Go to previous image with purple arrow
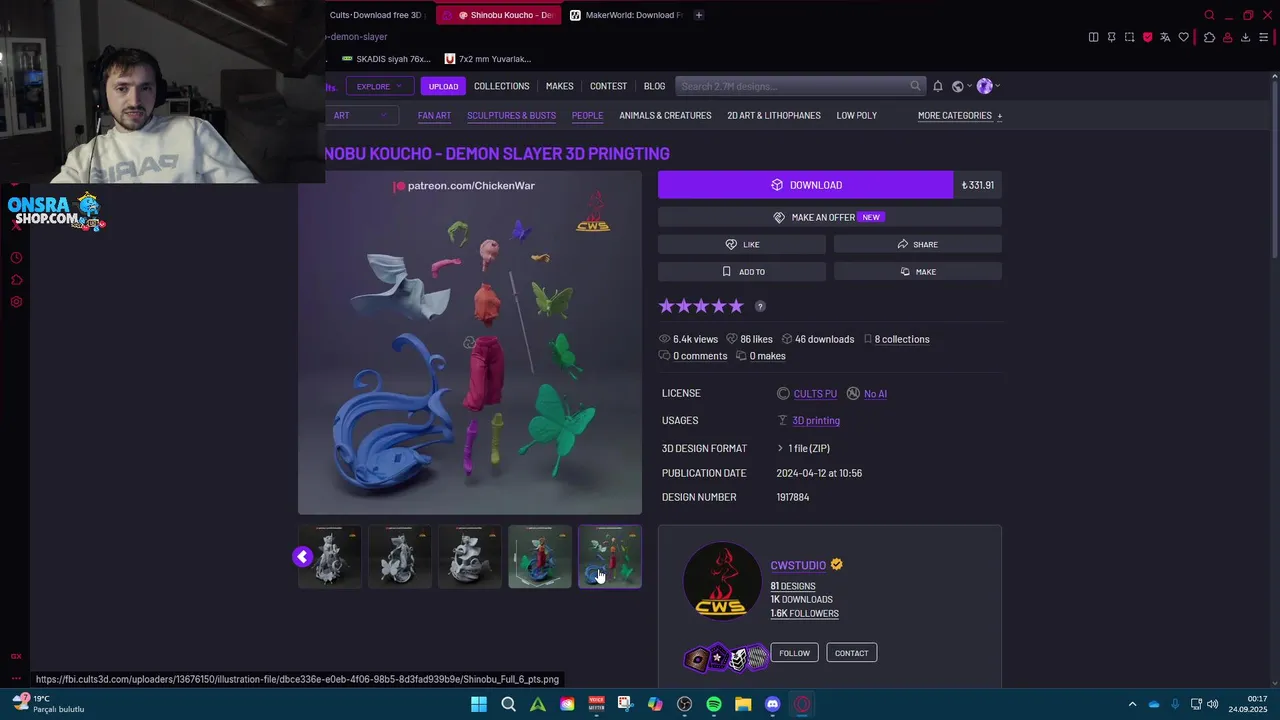This screenshot has width=1280, height=720. click(302, 557)
